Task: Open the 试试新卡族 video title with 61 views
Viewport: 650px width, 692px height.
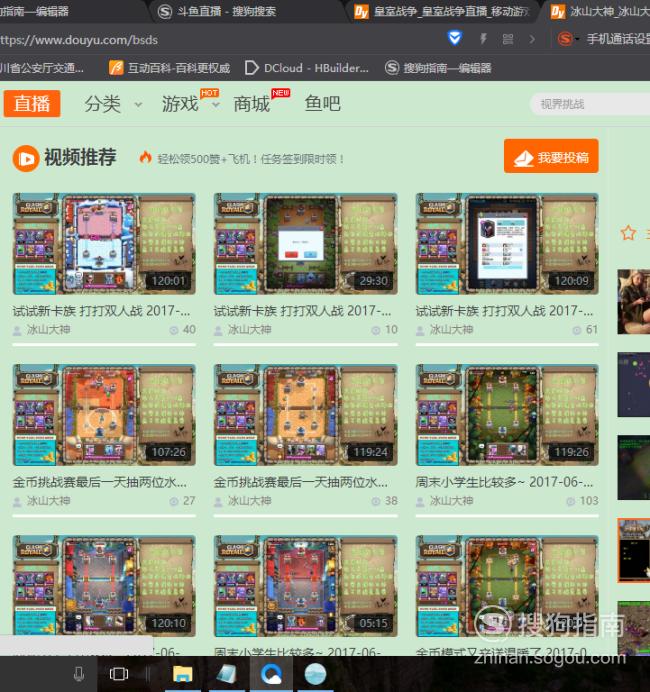Action: (504, 311)
